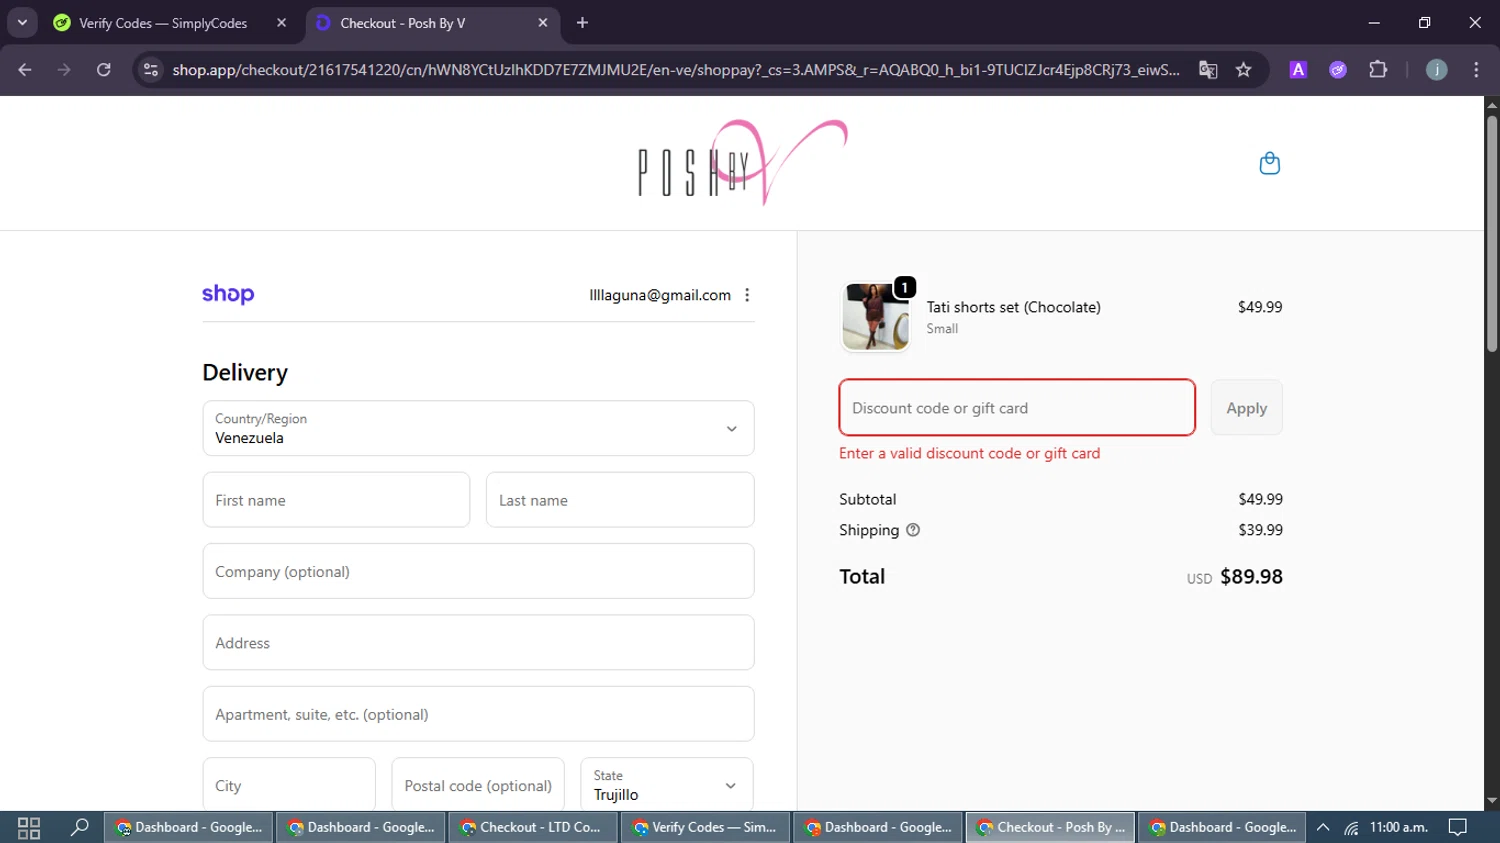Close the Verify Codes tab
This screenshot has width=1500, height=843.
click(x=281, y=22)
